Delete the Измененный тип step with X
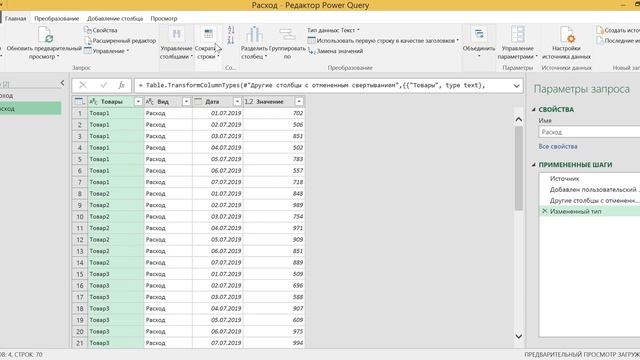The image size is (640, 360). pyautogui.click(x=544, y=211)
